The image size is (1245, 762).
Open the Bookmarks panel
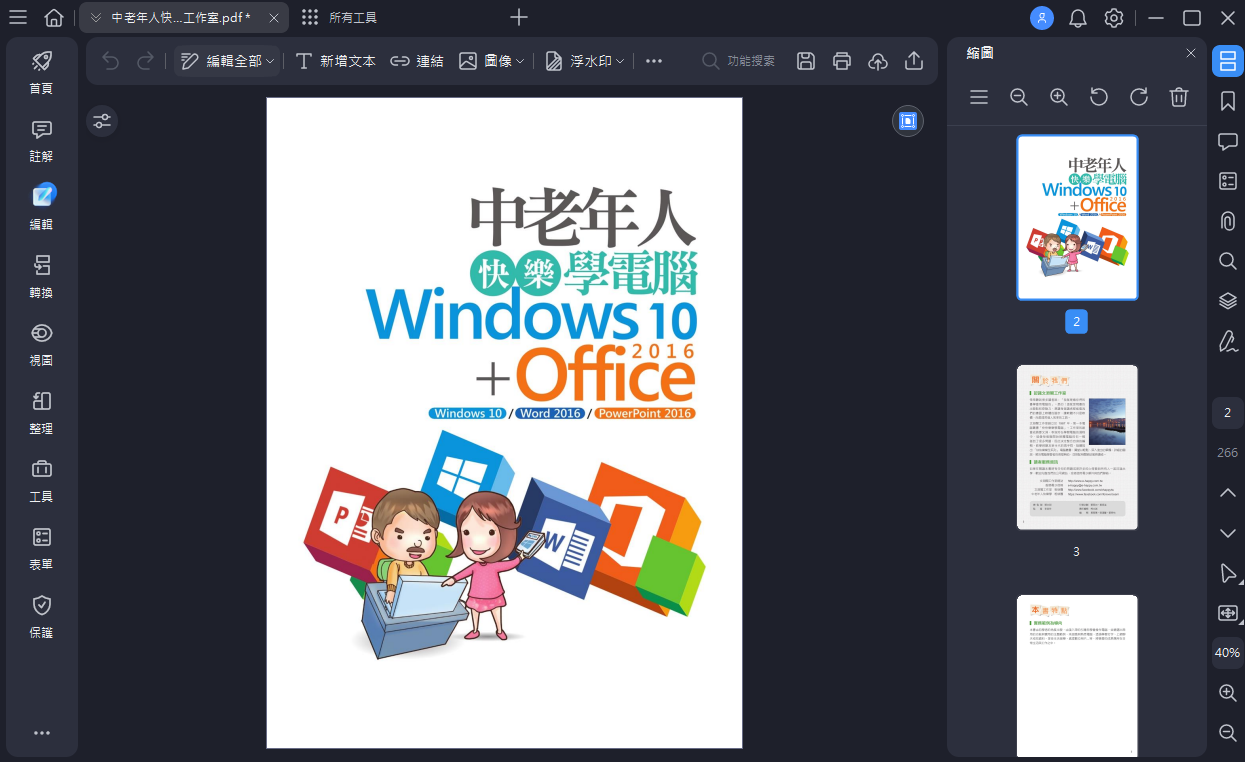(1228, 101)
